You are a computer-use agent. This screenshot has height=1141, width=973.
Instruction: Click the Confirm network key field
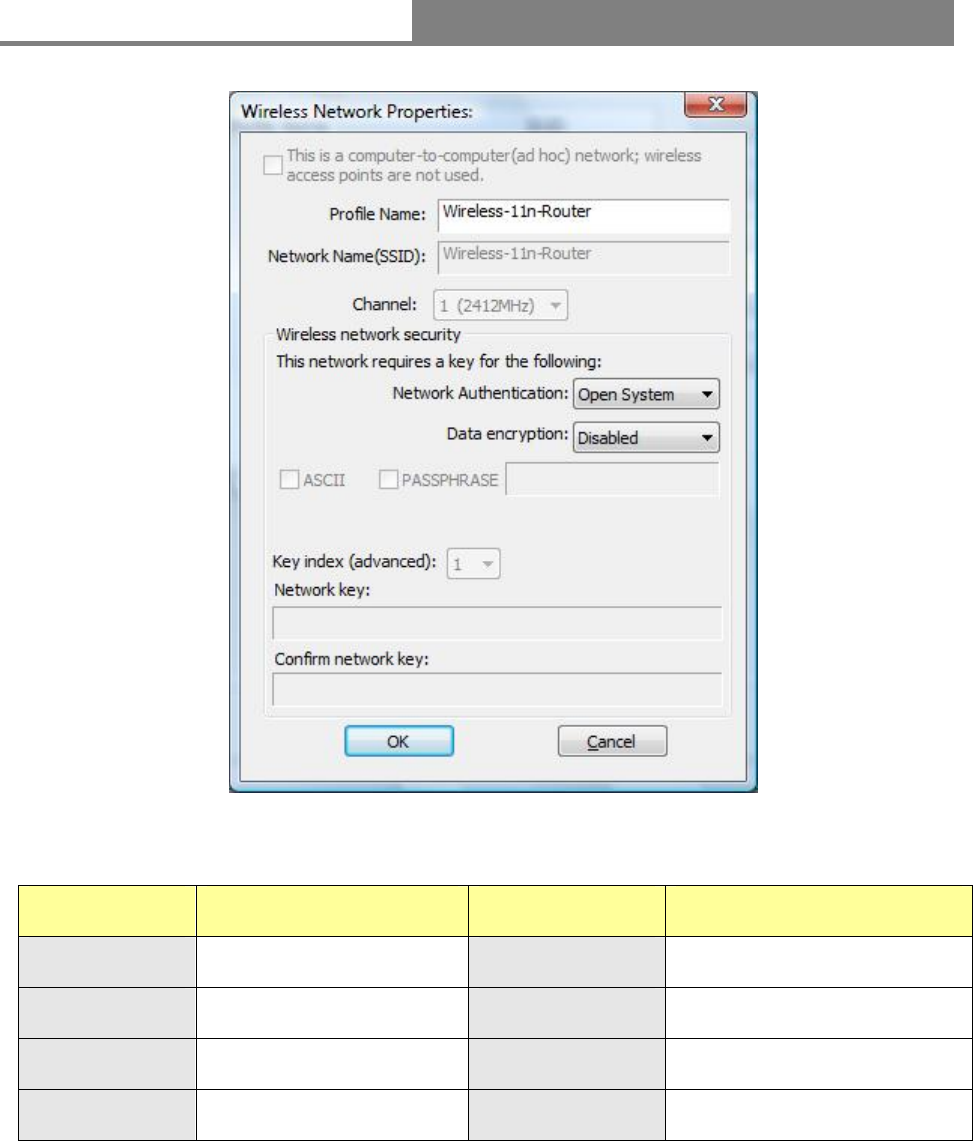click(x=497, y=690)
